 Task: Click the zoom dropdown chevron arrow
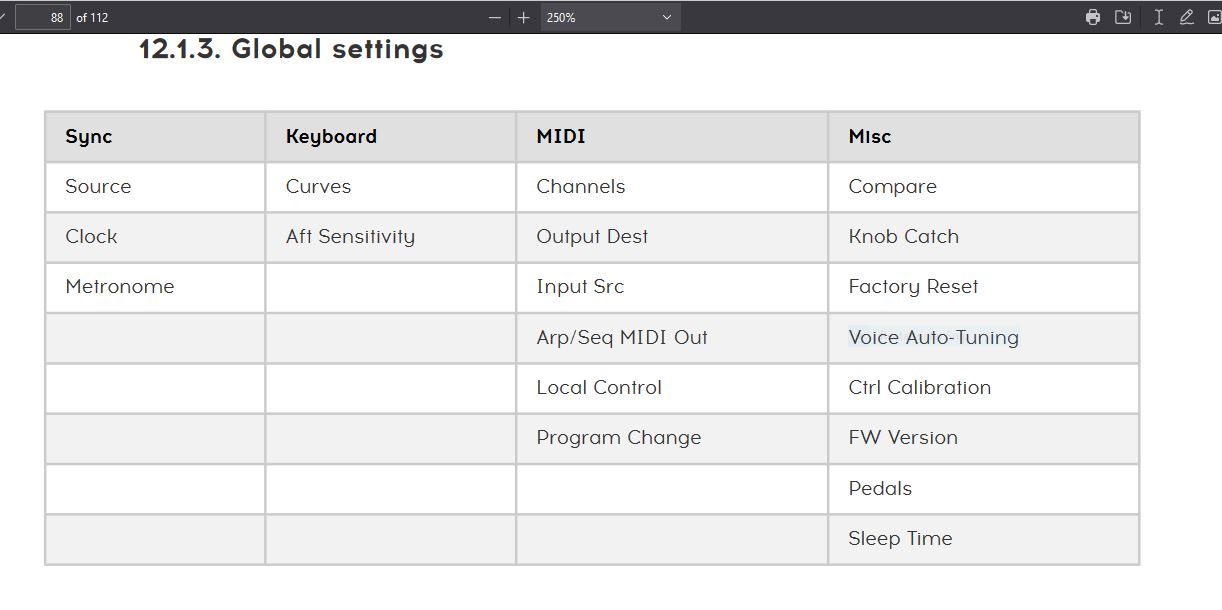click(x=667, y=17)
